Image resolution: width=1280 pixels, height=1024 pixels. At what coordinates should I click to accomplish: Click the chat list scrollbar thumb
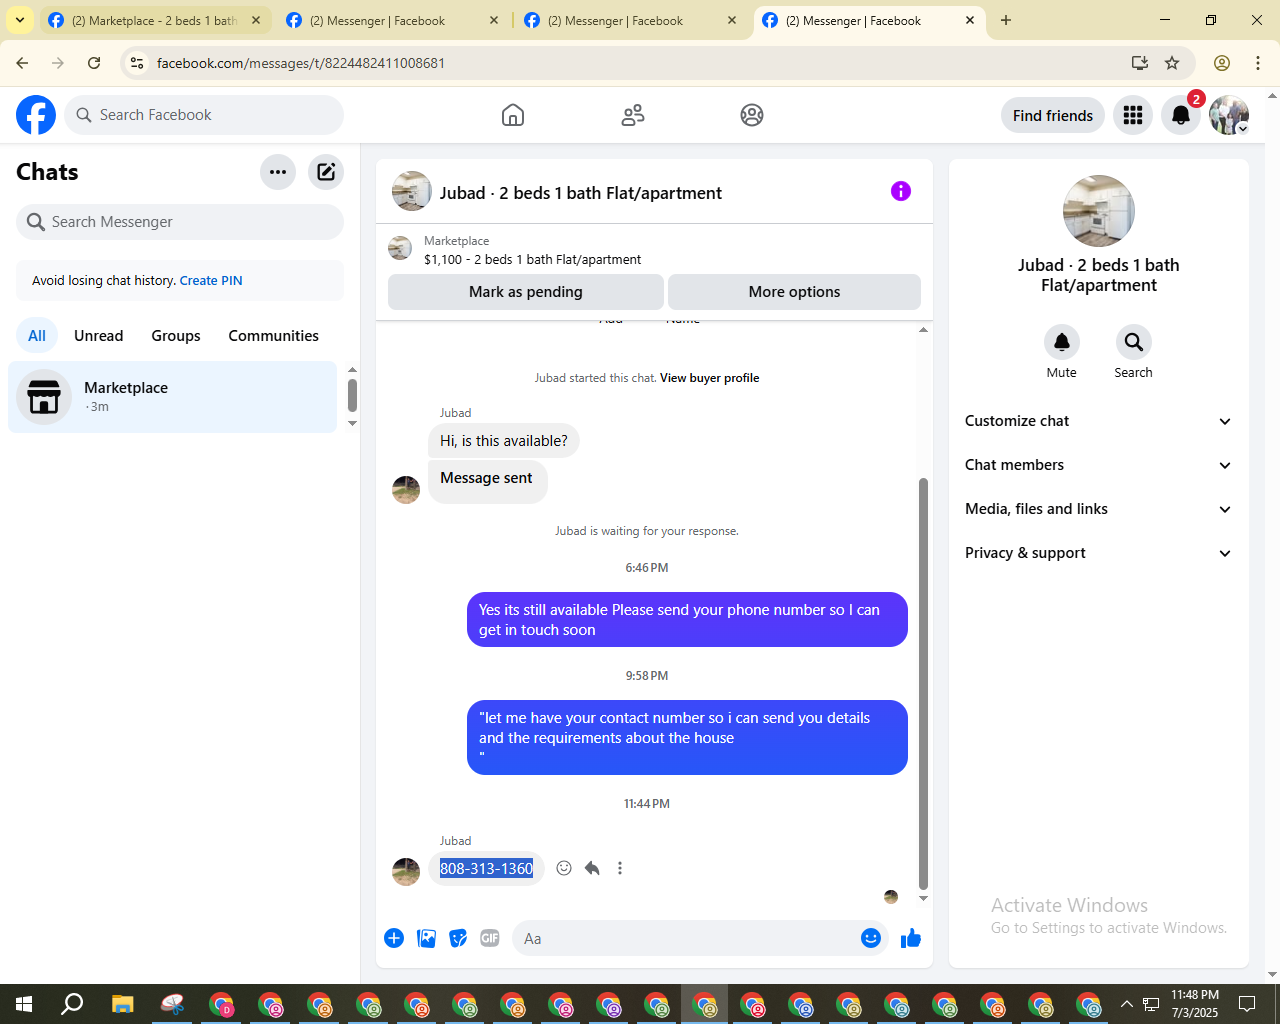pyautogui.click(x=352, y=395)
